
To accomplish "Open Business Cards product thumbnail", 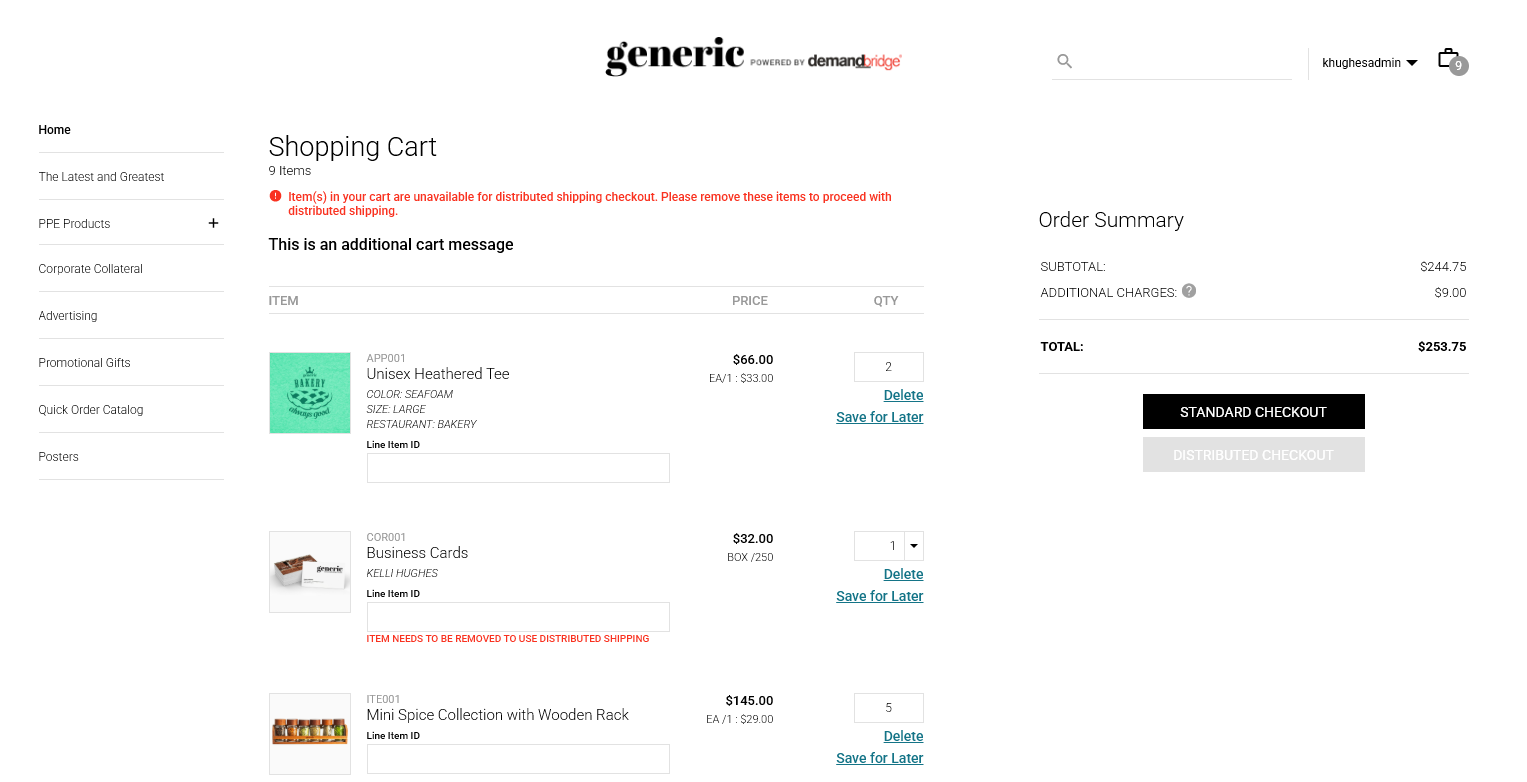I will point(310,572).
